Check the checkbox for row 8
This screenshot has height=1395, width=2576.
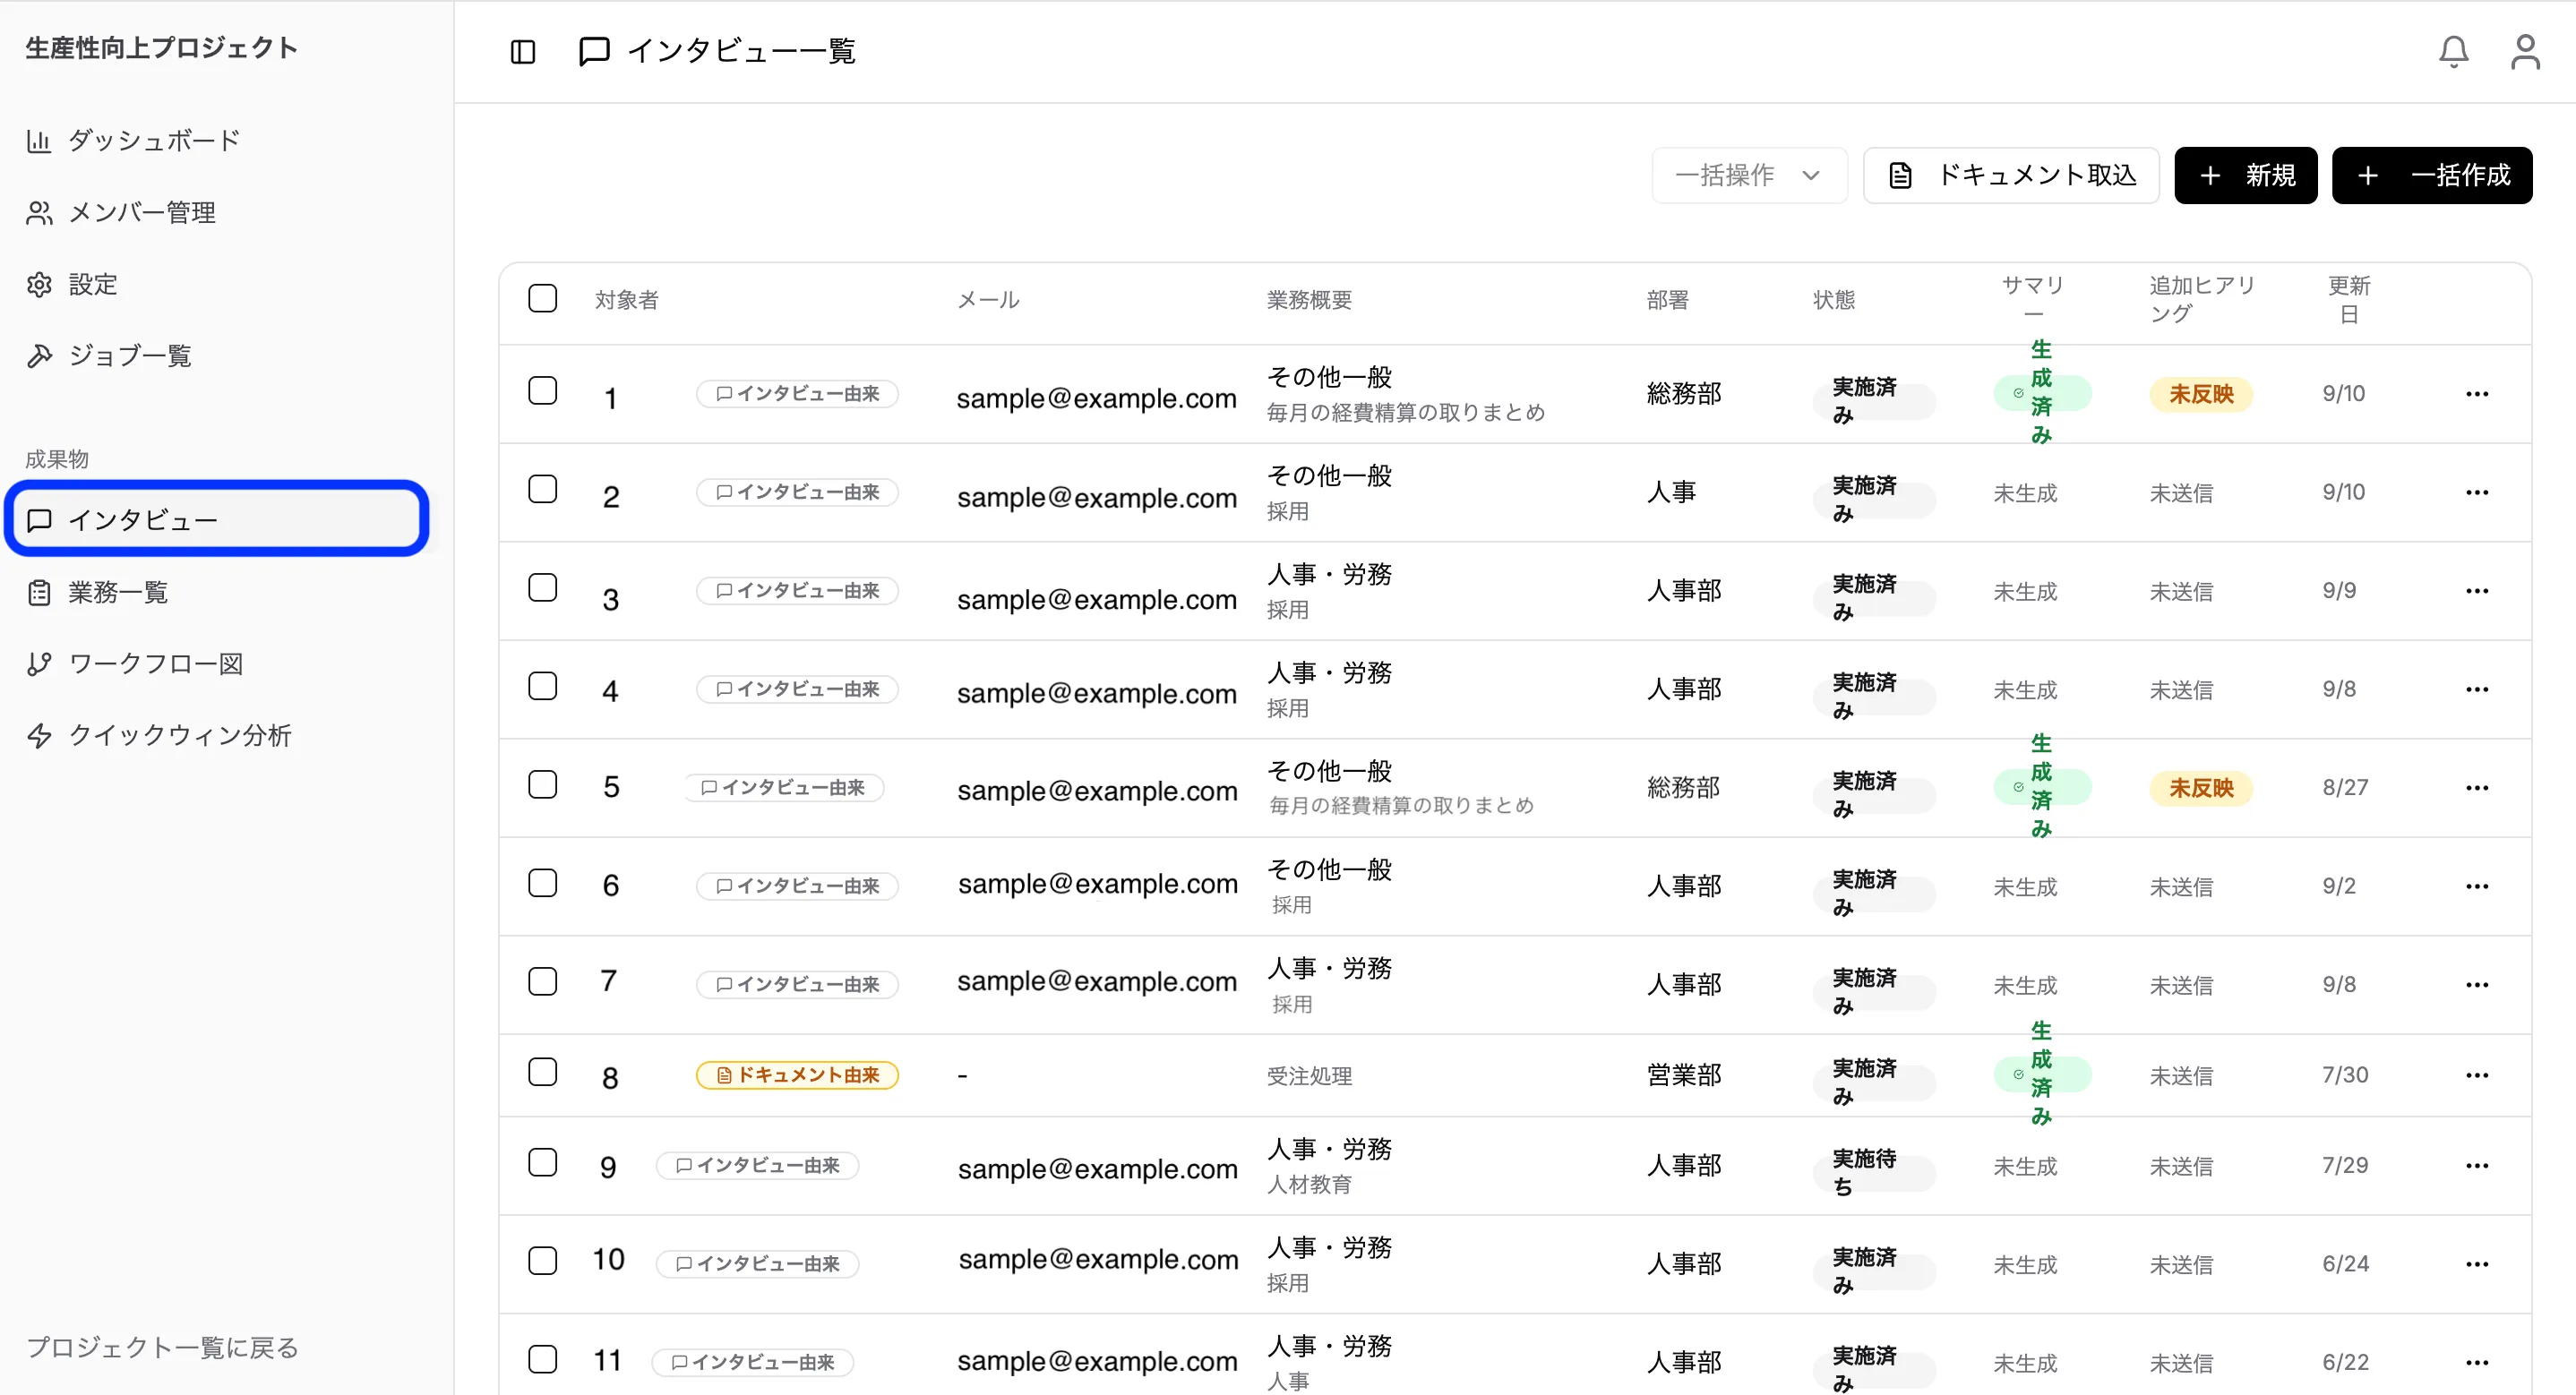point(542,1072)
